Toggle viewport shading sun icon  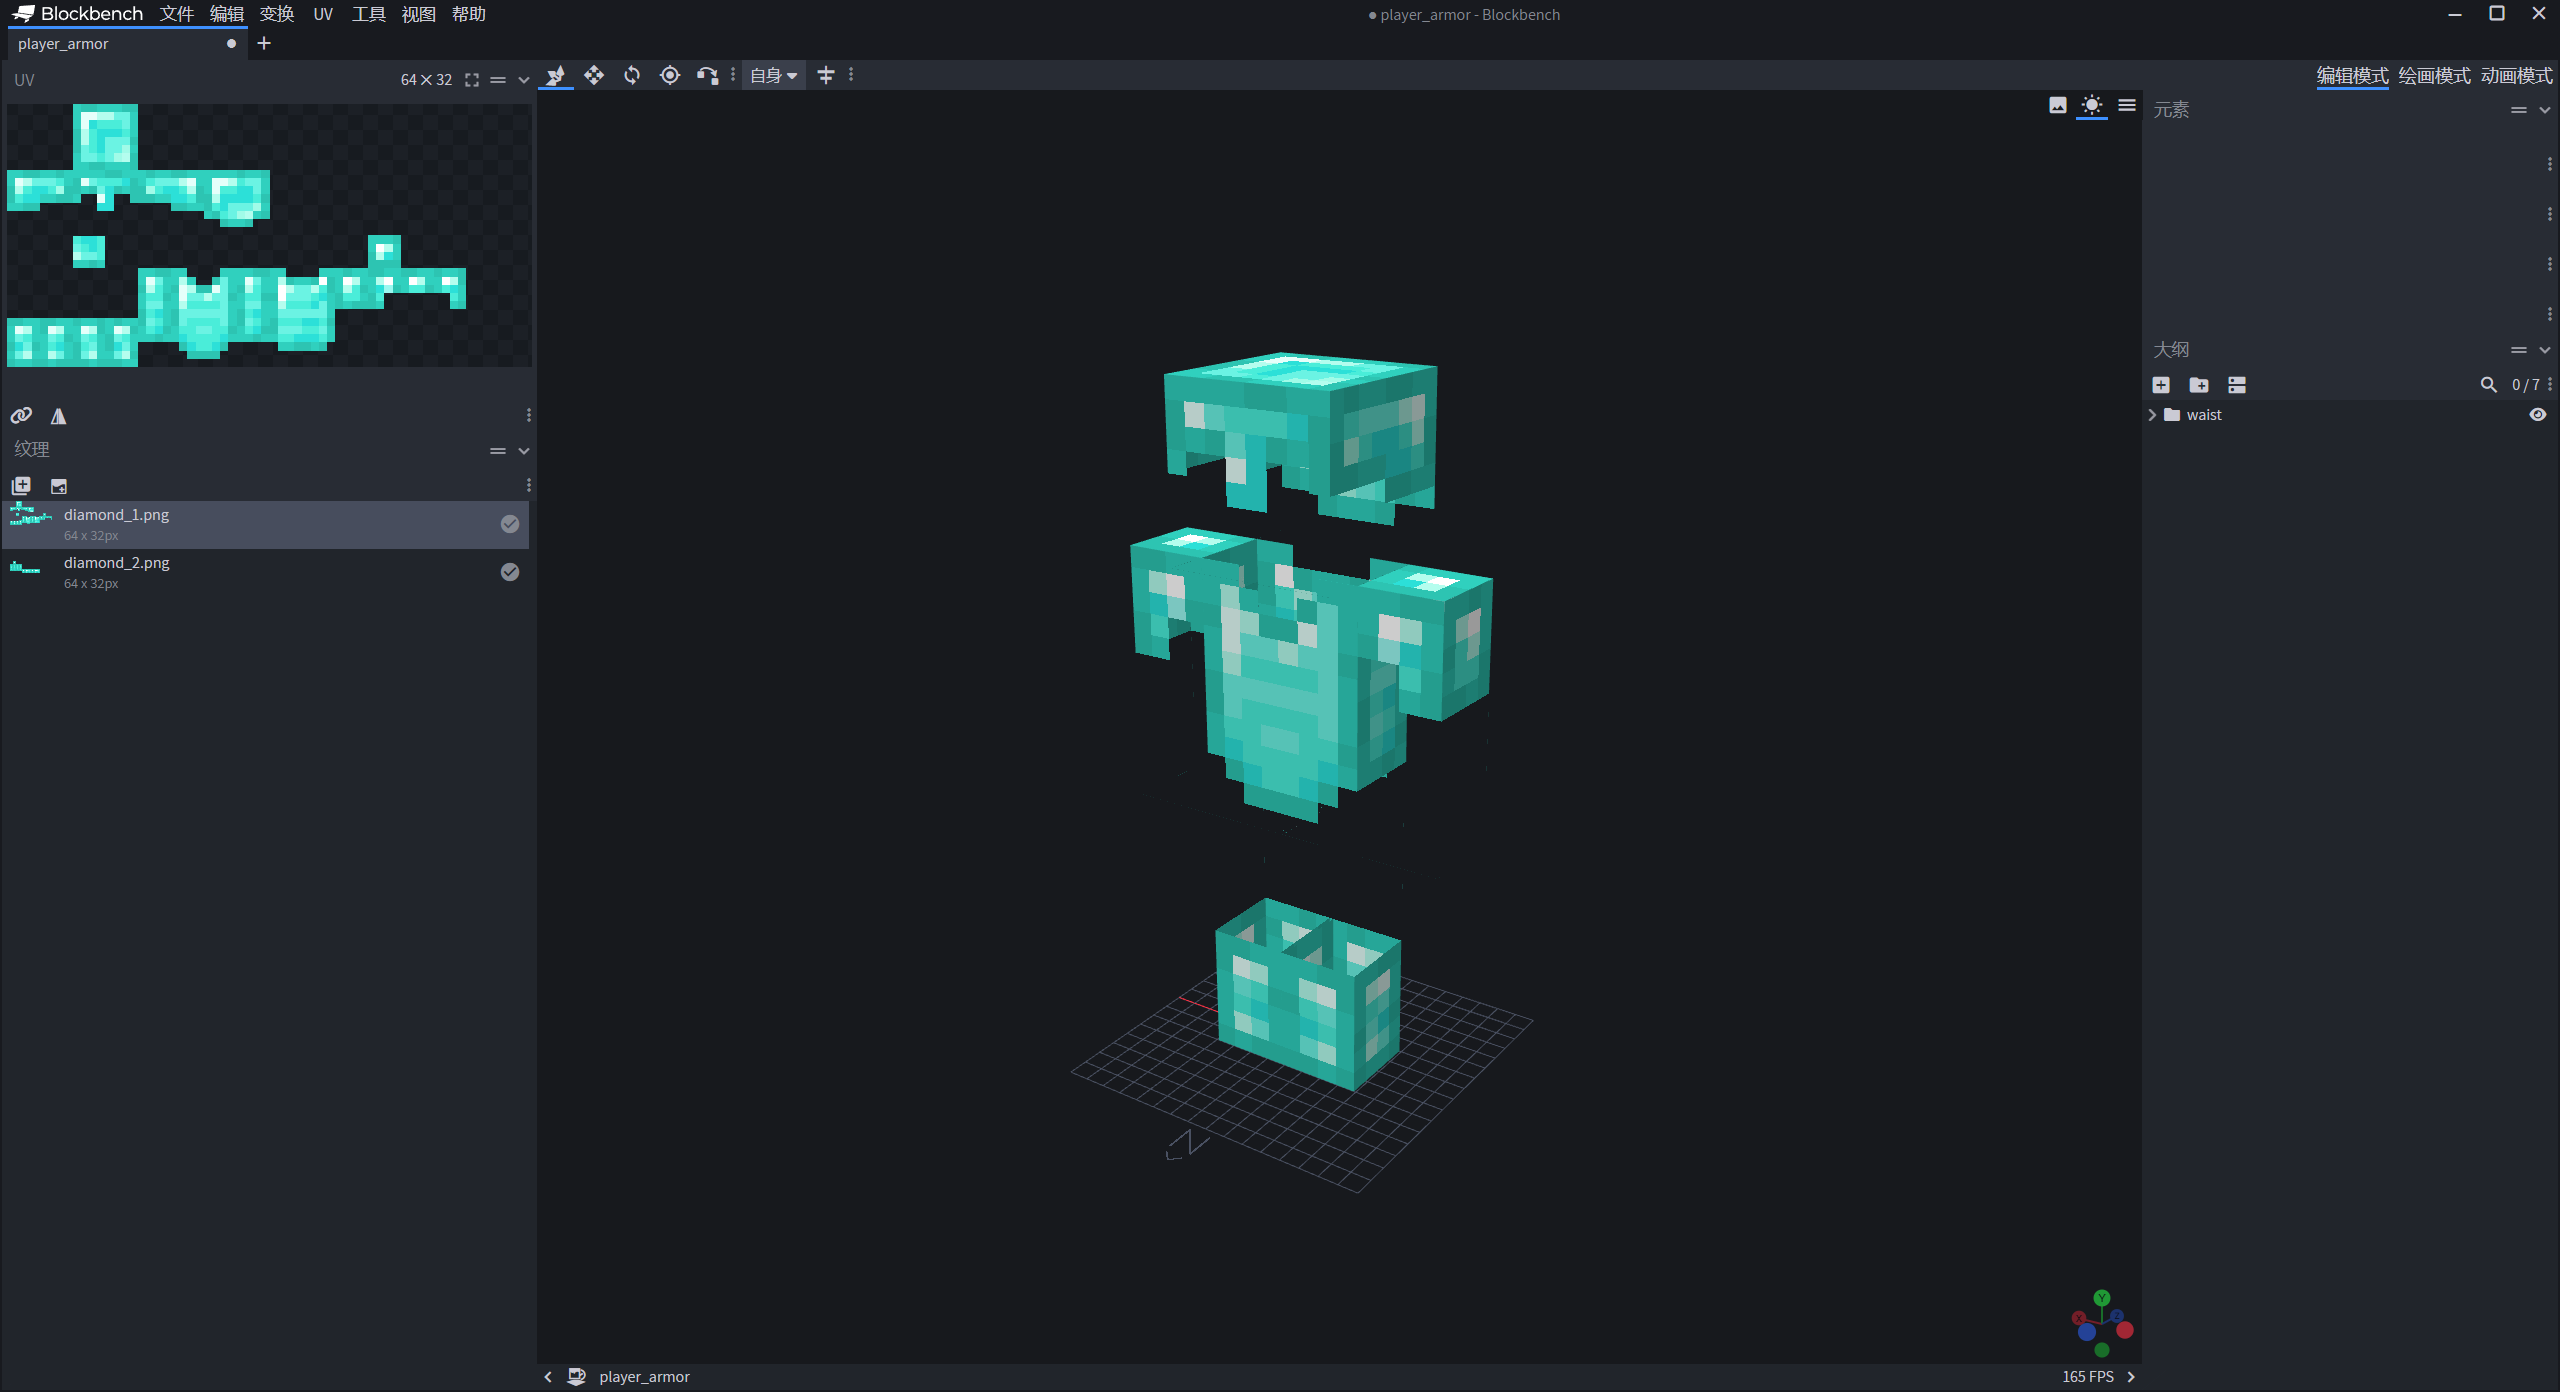pyautogui.click(x=2092, y=105)
